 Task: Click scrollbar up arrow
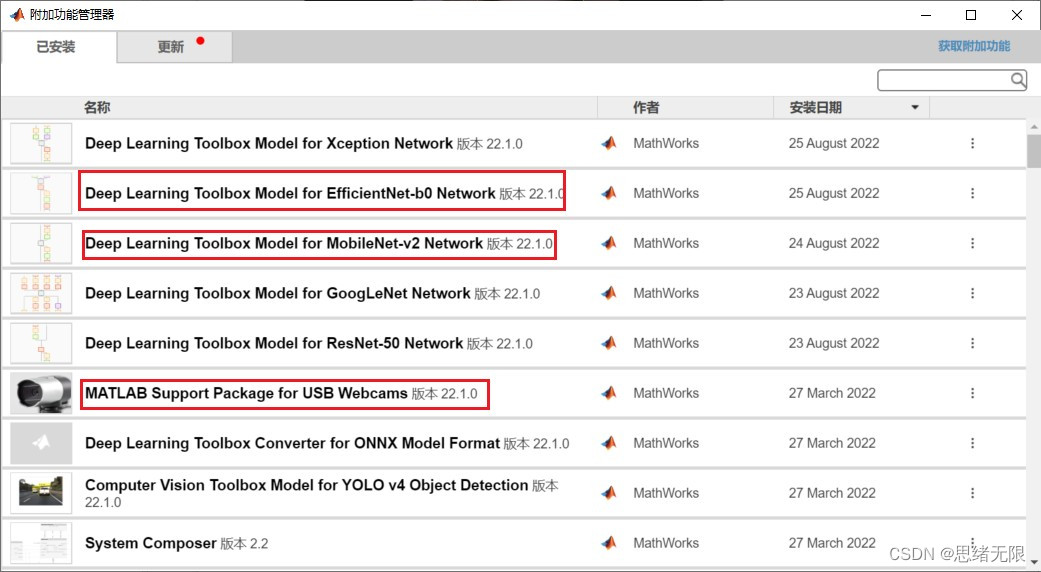click(1033, 127)
